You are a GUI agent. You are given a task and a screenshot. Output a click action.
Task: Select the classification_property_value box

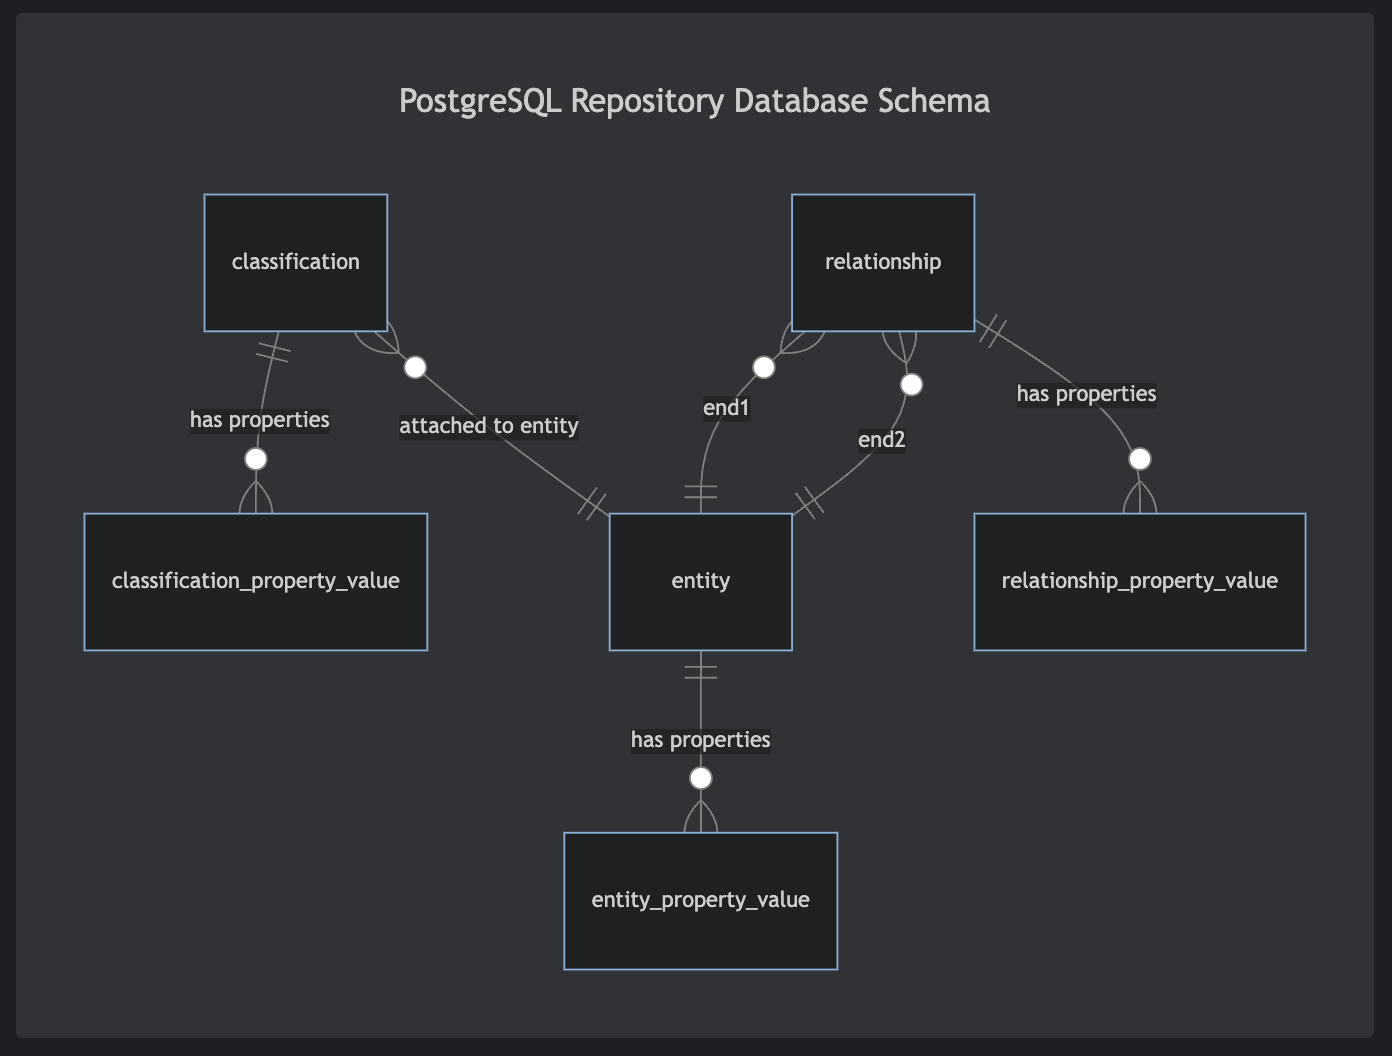point(256,582)
